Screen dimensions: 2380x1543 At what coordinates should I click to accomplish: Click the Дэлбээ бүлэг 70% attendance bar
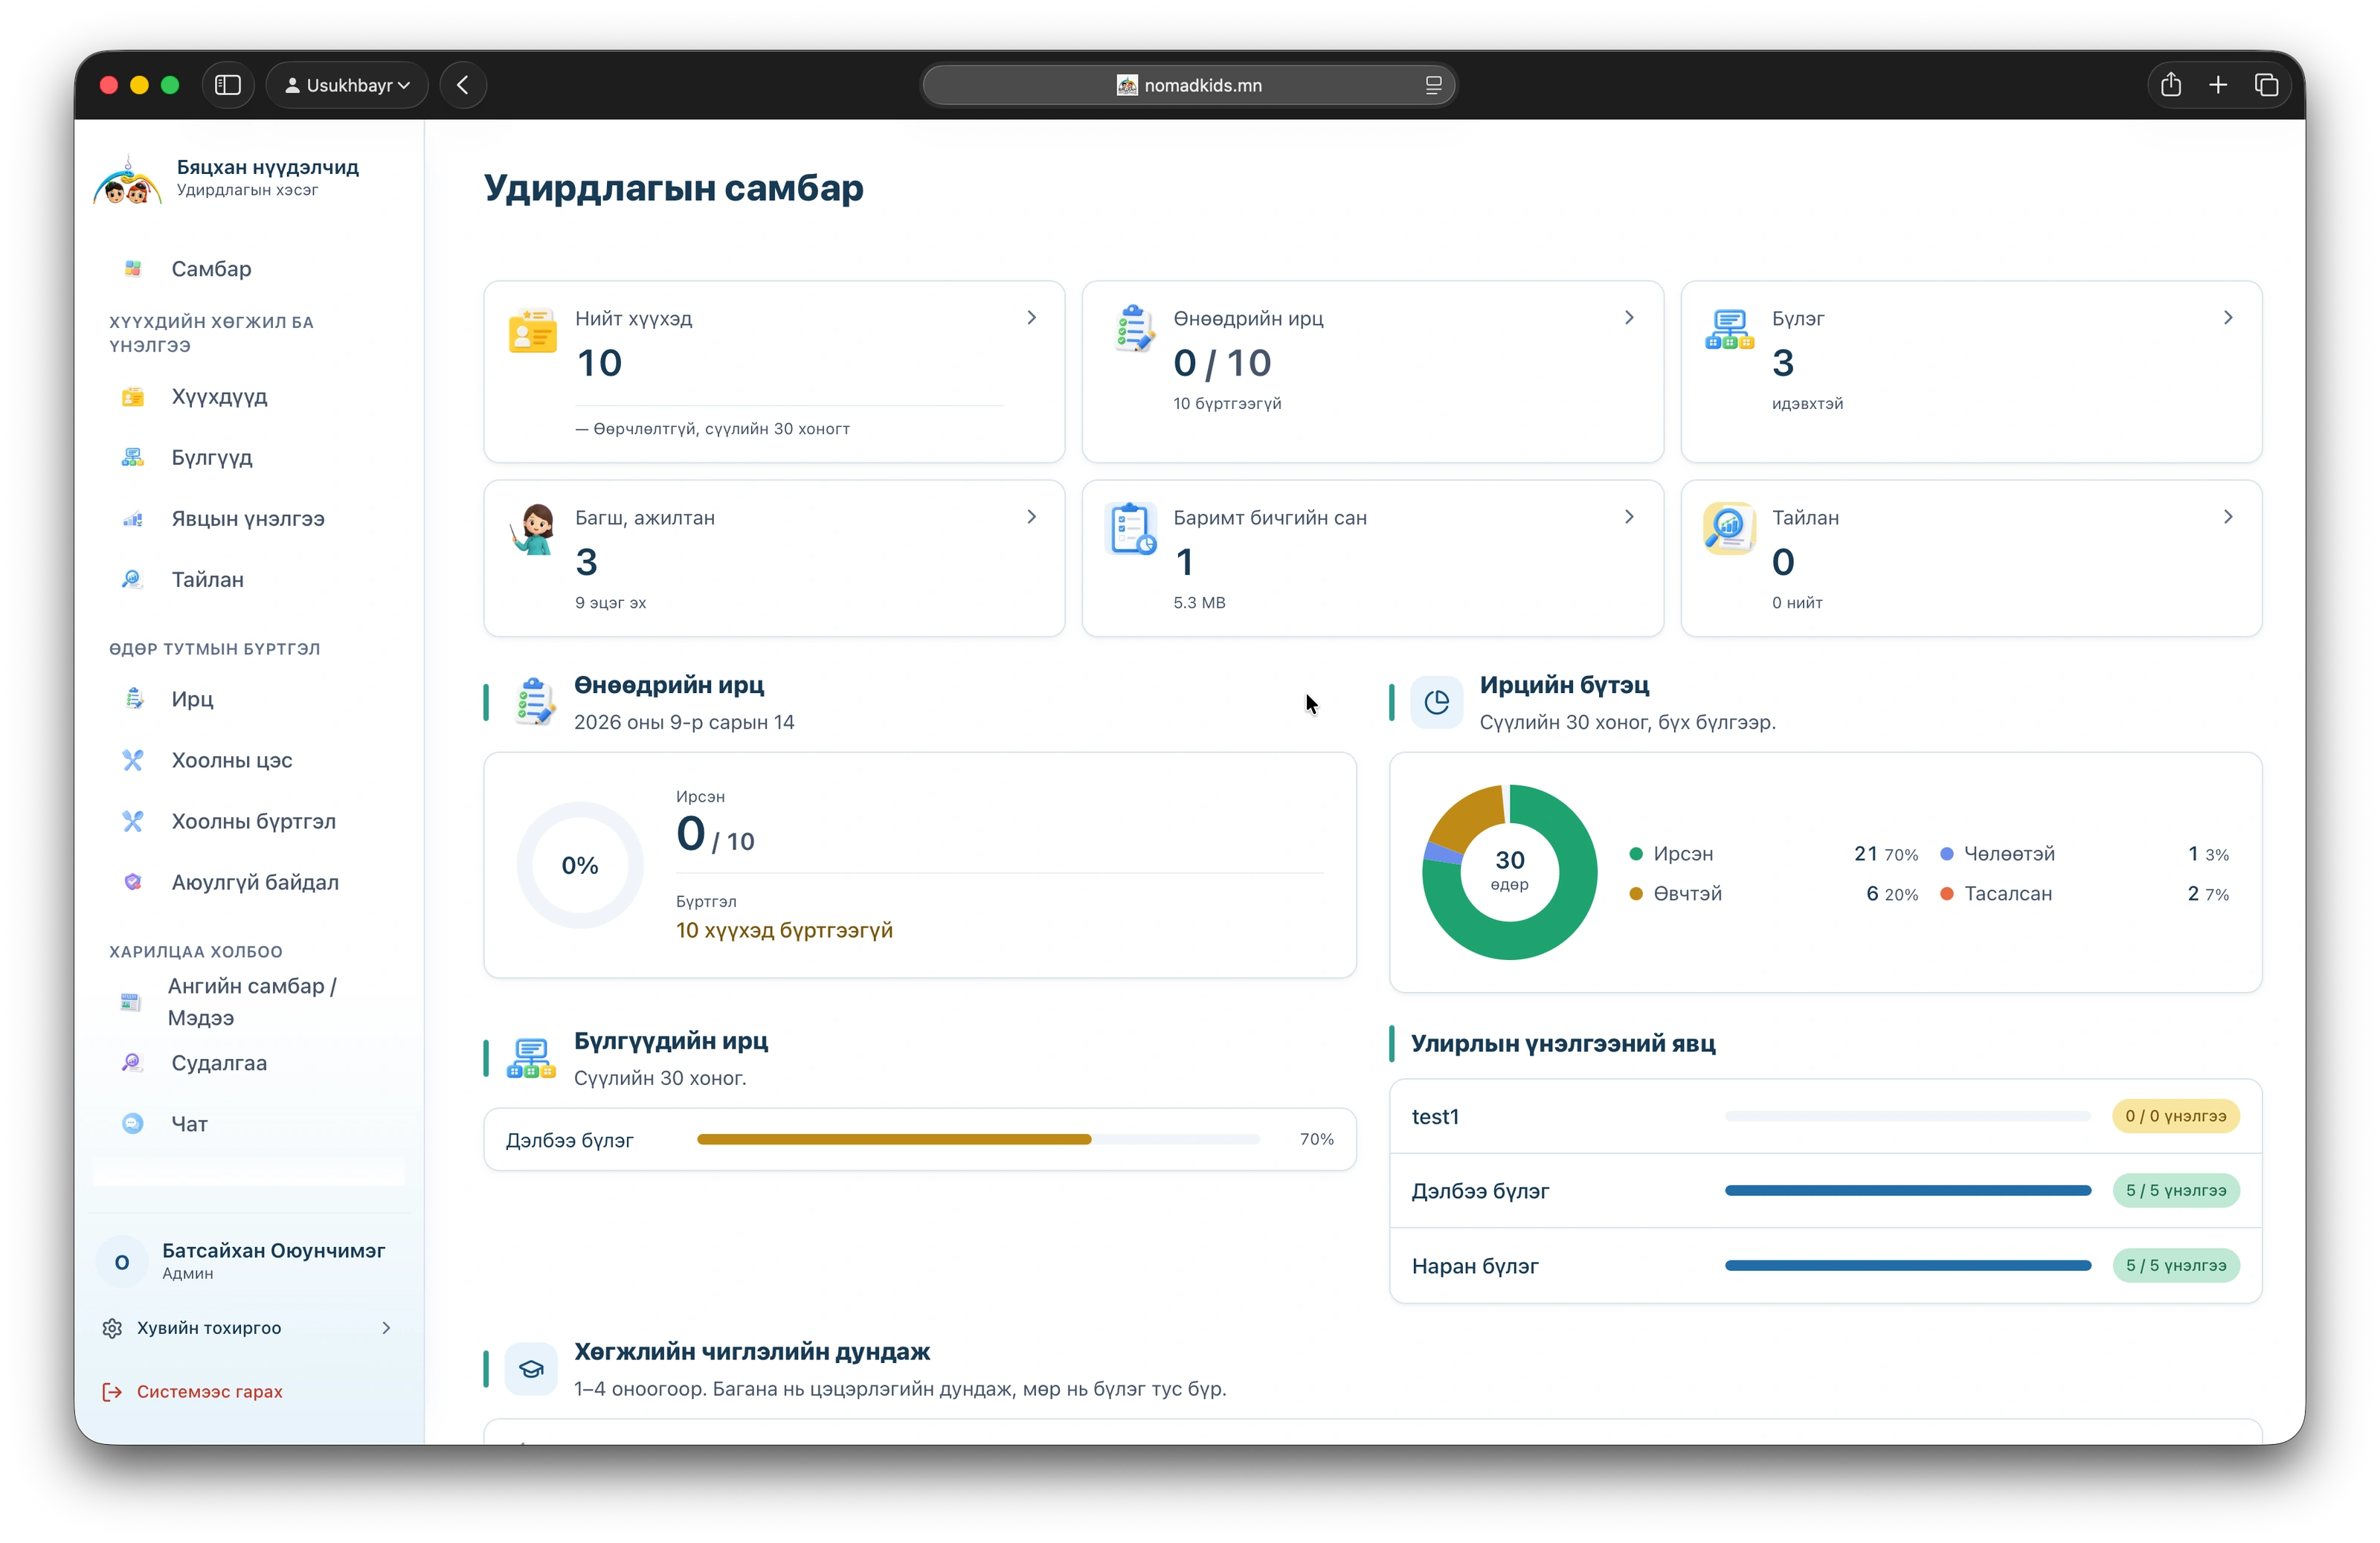click(978, 1140)
